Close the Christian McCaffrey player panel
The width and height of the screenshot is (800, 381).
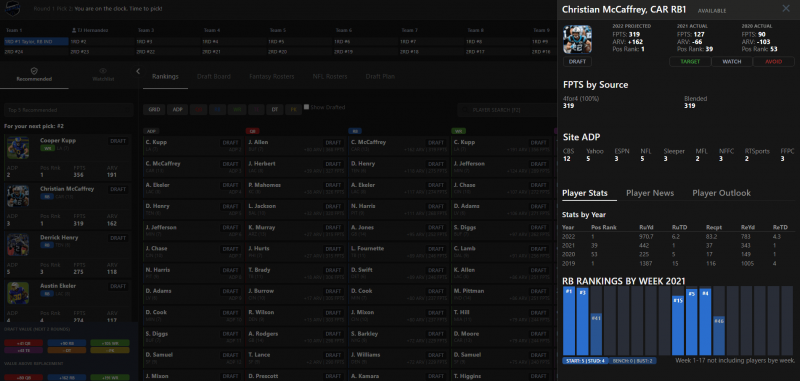coord(786,9)
